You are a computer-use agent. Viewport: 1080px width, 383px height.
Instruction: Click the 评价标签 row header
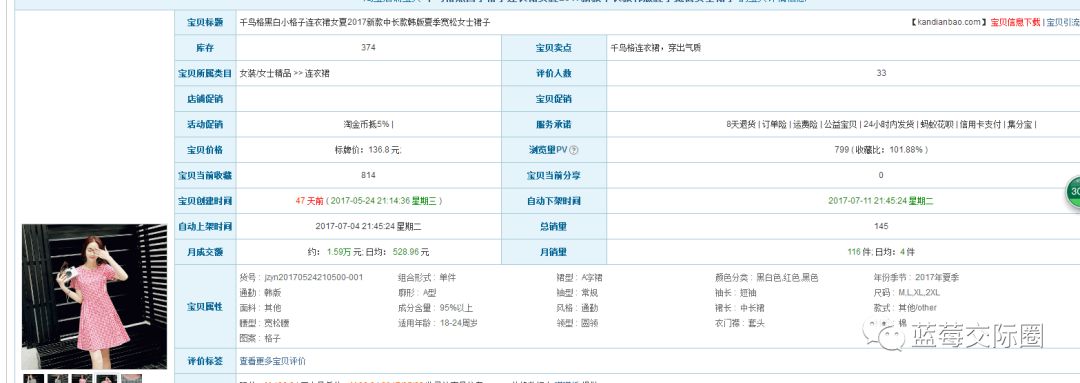[x=205, y=361]
